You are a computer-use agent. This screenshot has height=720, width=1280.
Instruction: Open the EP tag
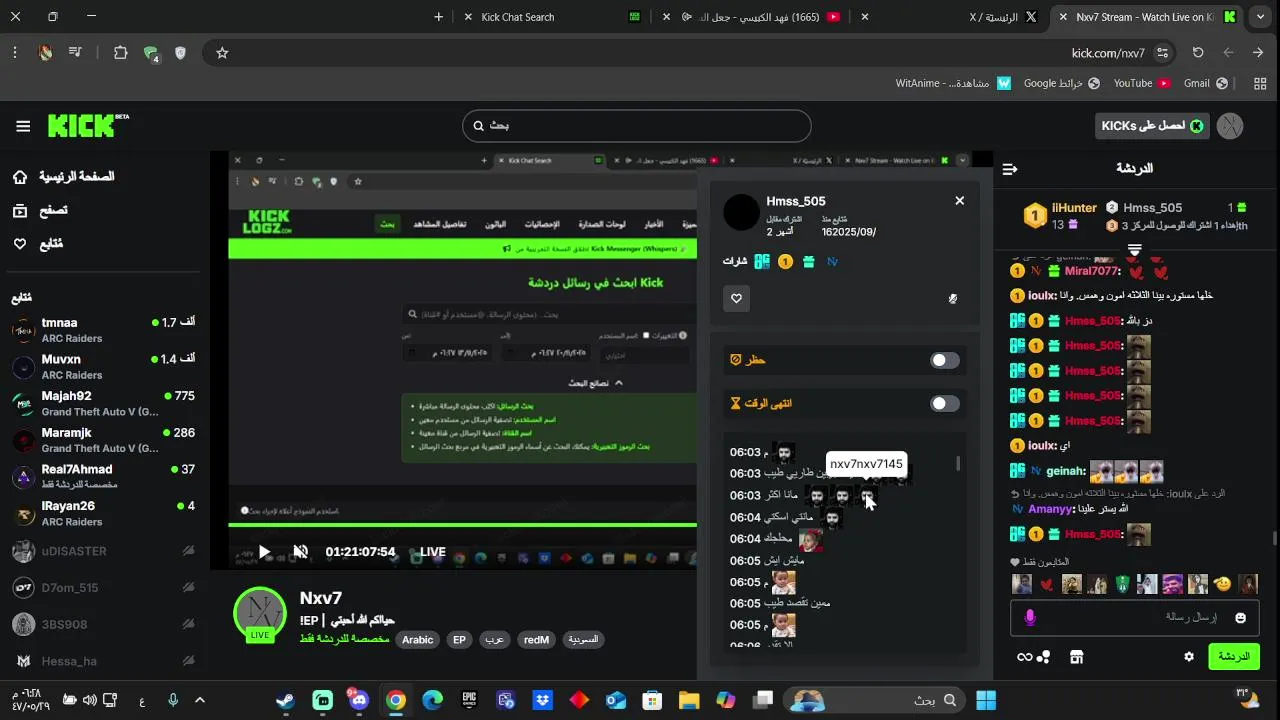(459, 640)
